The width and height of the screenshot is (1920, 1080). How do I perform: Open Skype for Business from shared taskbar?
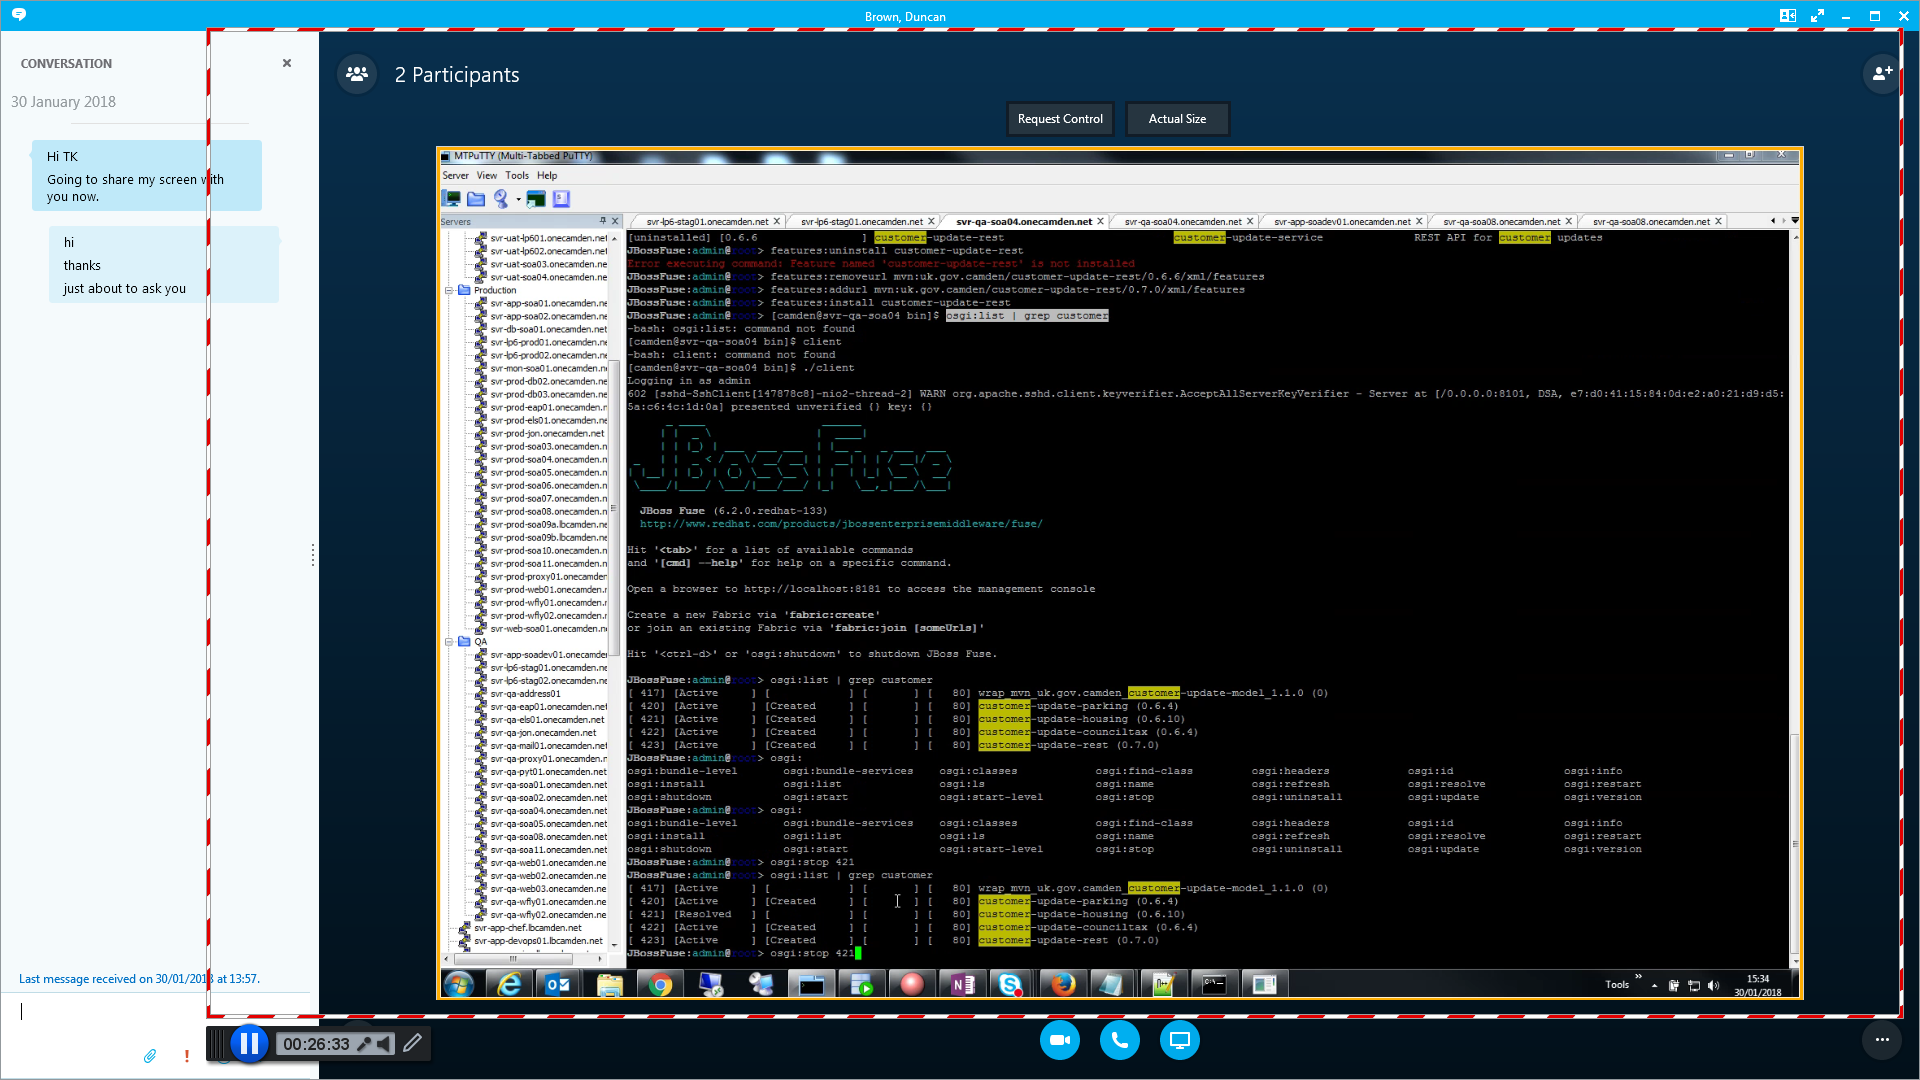pyautogui.click(x=1011, y=985)
